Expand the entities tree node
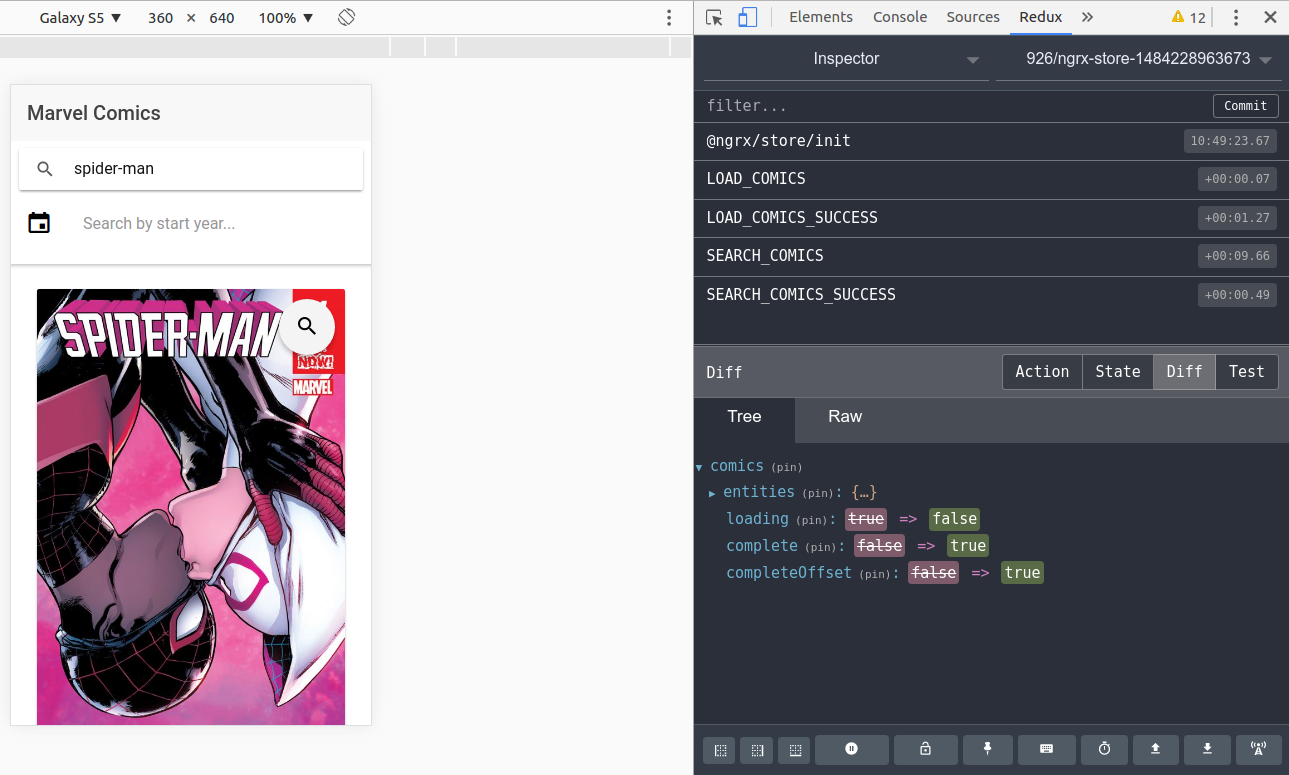The height and width of the screenshot is (775, 1289). tap(712, 493)
